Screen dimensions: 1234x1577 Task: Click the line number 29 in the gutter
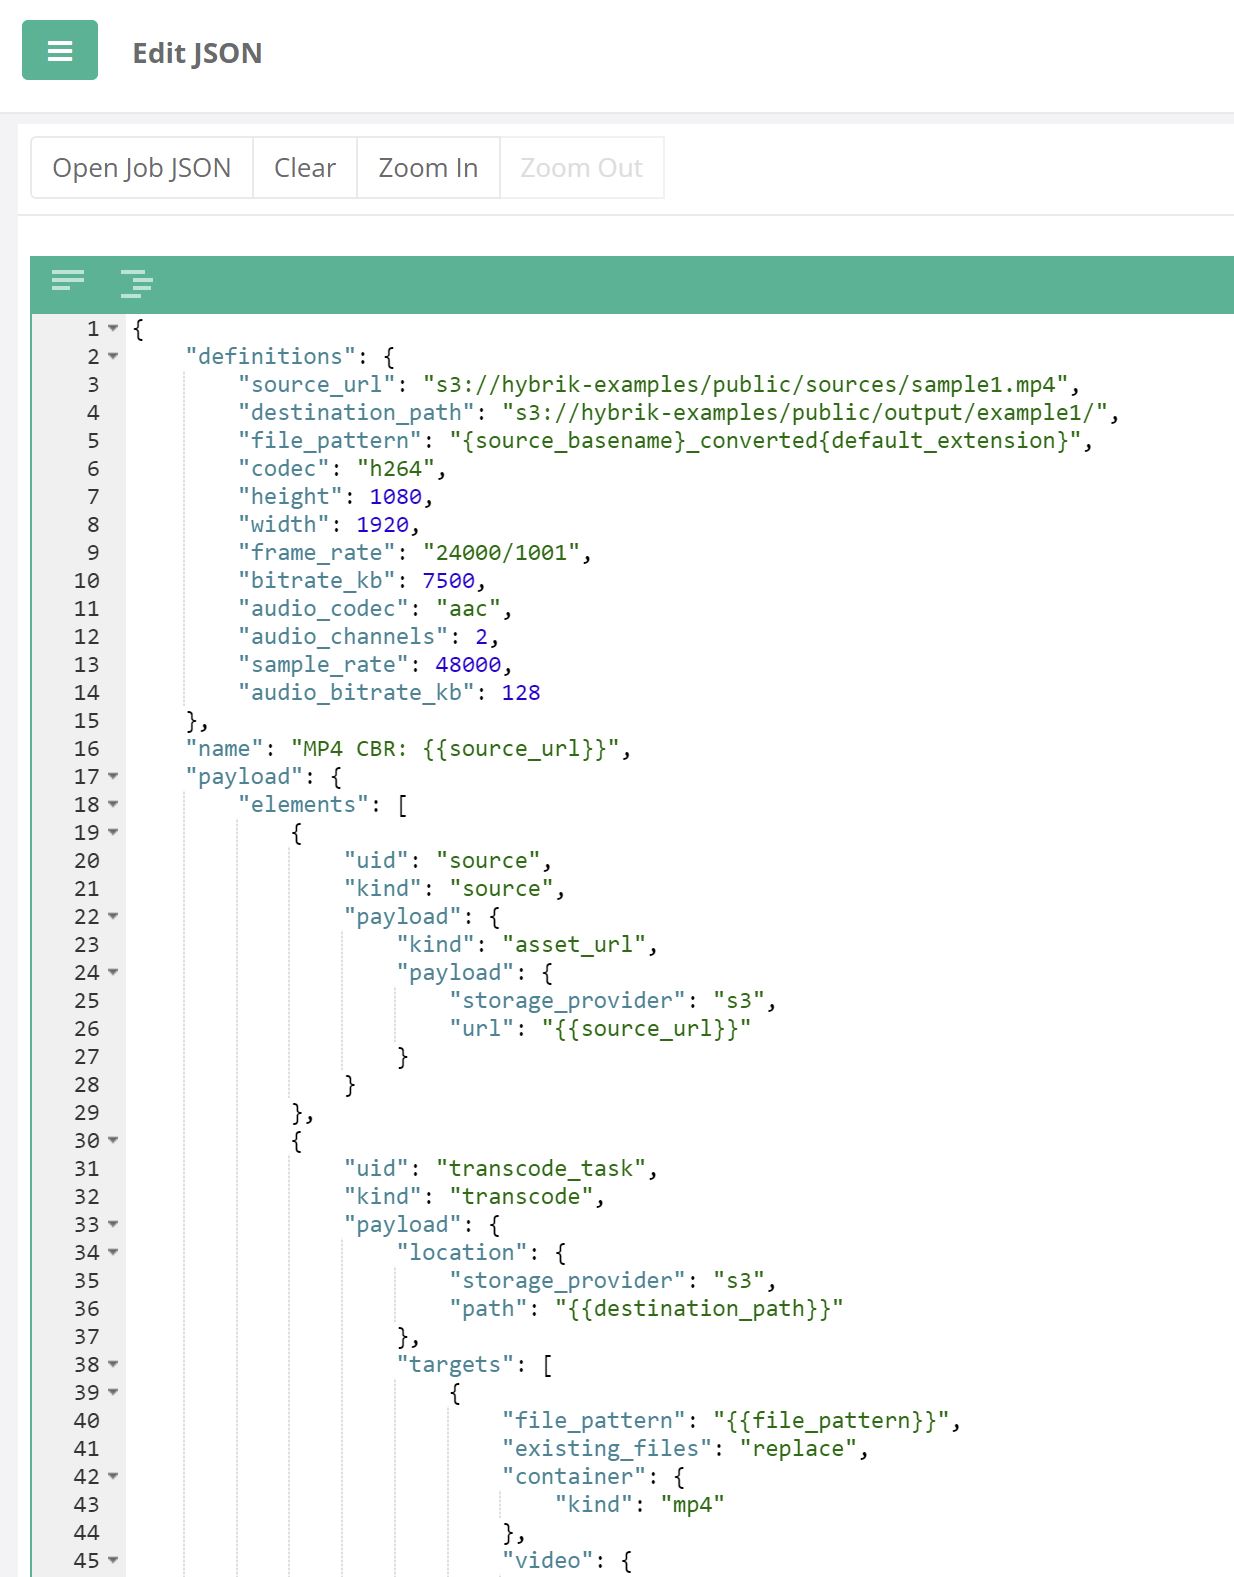click(x=87, y=1113)
